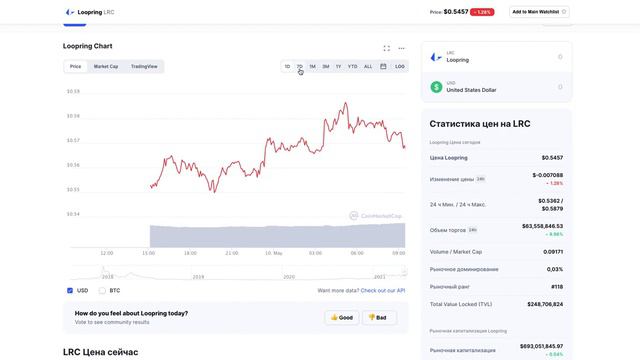The image size is (640, 360).
Task: Enable the BTC checkbox
Action: point(102,291)
